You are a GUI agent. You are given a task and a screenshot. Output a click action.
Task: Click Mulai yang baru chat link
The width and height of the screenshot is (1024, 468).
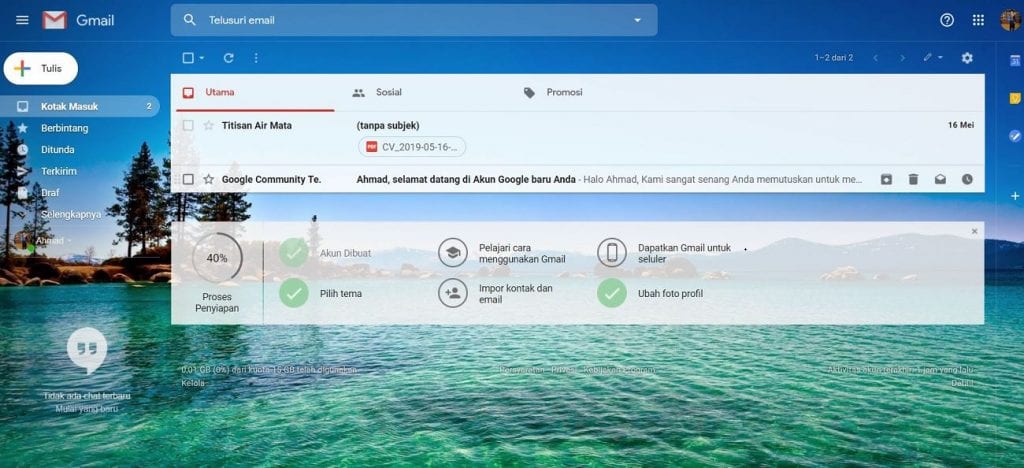coord(87,409)
